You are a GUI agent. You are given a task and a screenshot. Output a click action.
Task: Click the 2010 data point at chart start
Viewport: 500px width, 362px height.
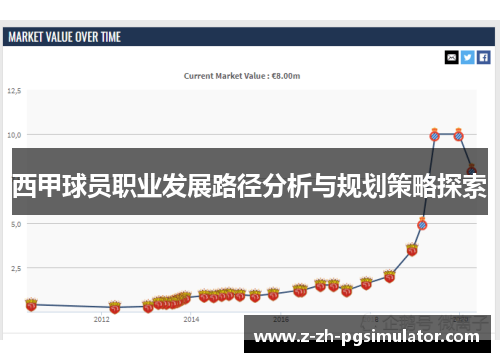[x=31, y=304]
